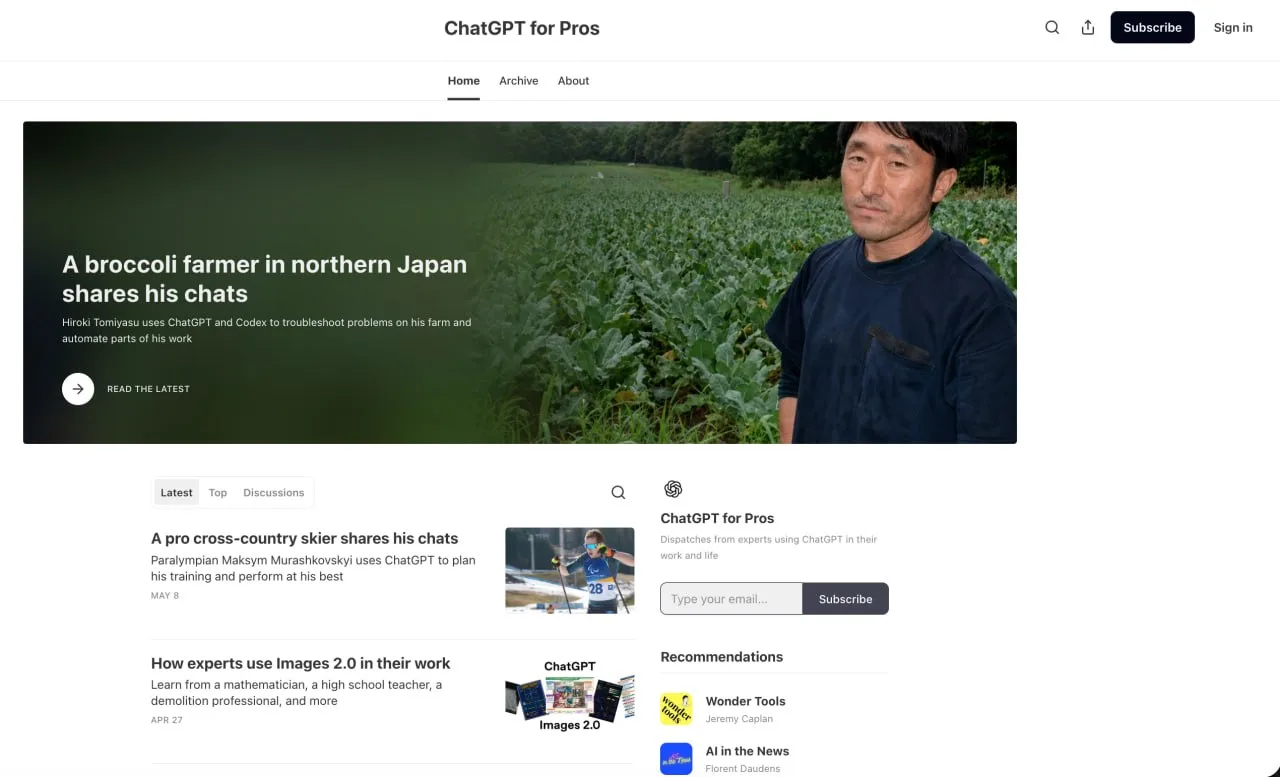This screenshot has height=777, width=1280.
Task: Click the Type your email field
Action: coord(731,599)
